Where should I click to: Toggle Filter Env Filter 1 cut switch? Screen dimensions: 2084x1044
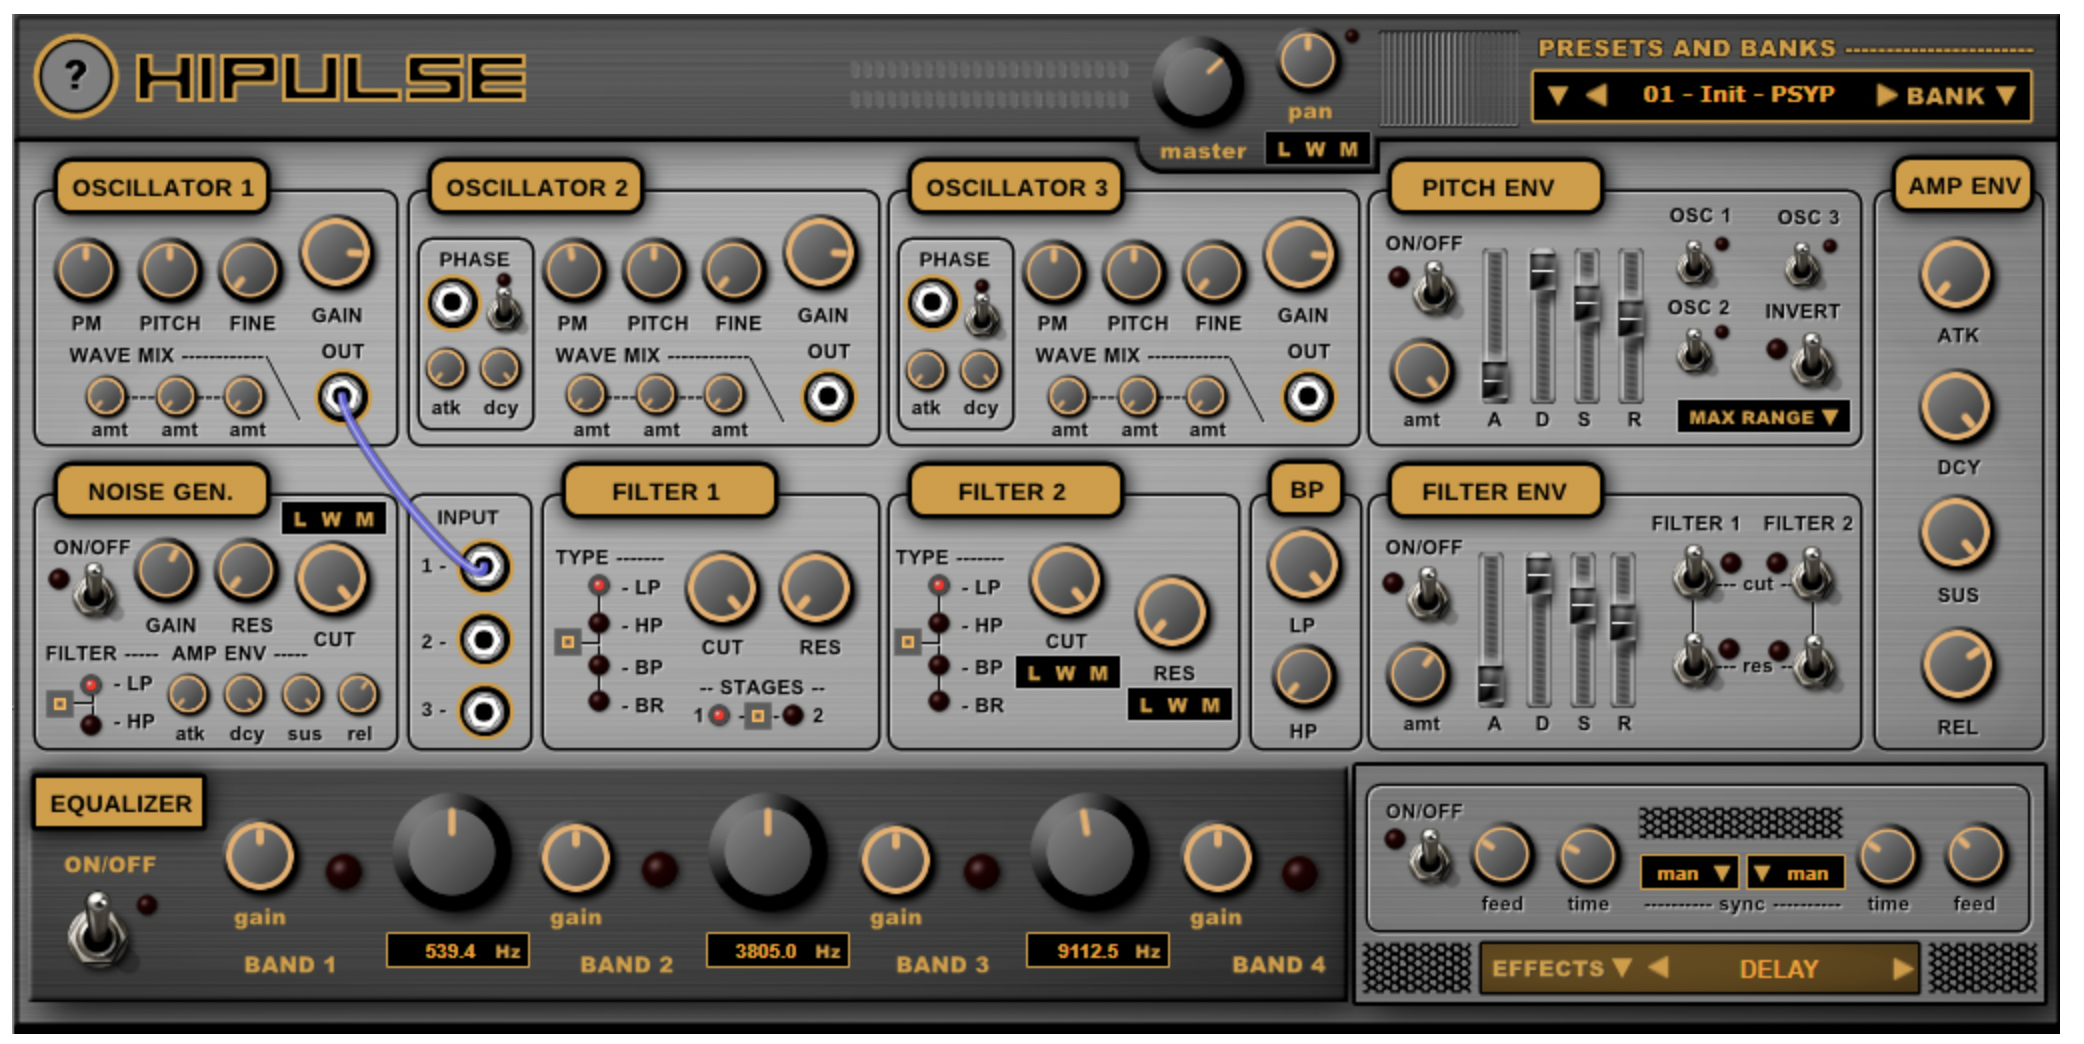click(x=1694, y=571)
